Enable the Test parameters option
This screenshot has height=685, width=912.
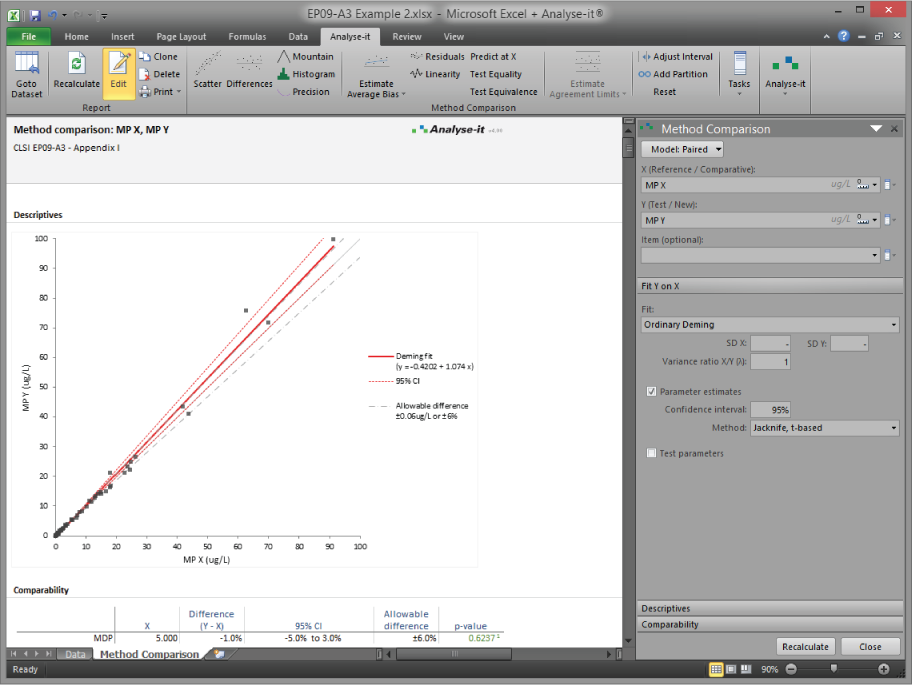point(651,453)
